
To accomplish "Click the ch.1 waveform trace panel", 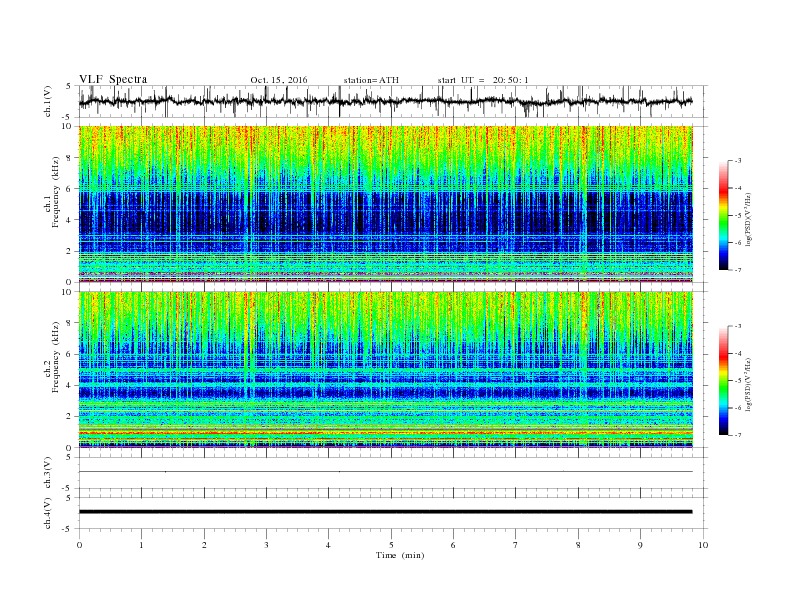I will pyautogui.click(x=393, y=101).
